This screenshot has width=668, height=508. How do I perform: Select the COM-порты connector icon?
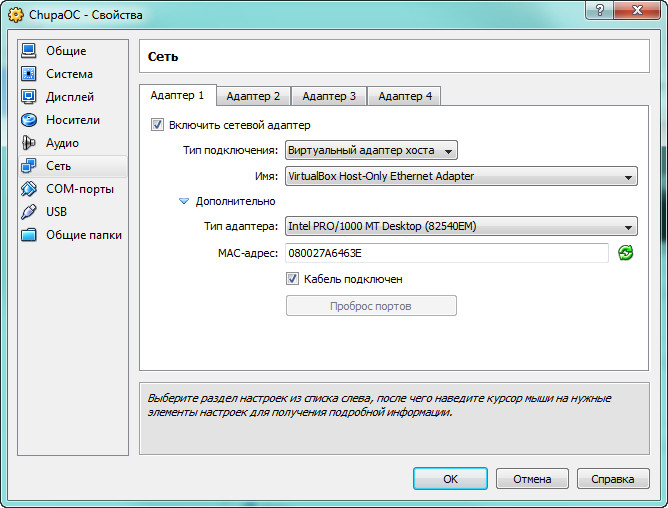click(29, 189)
